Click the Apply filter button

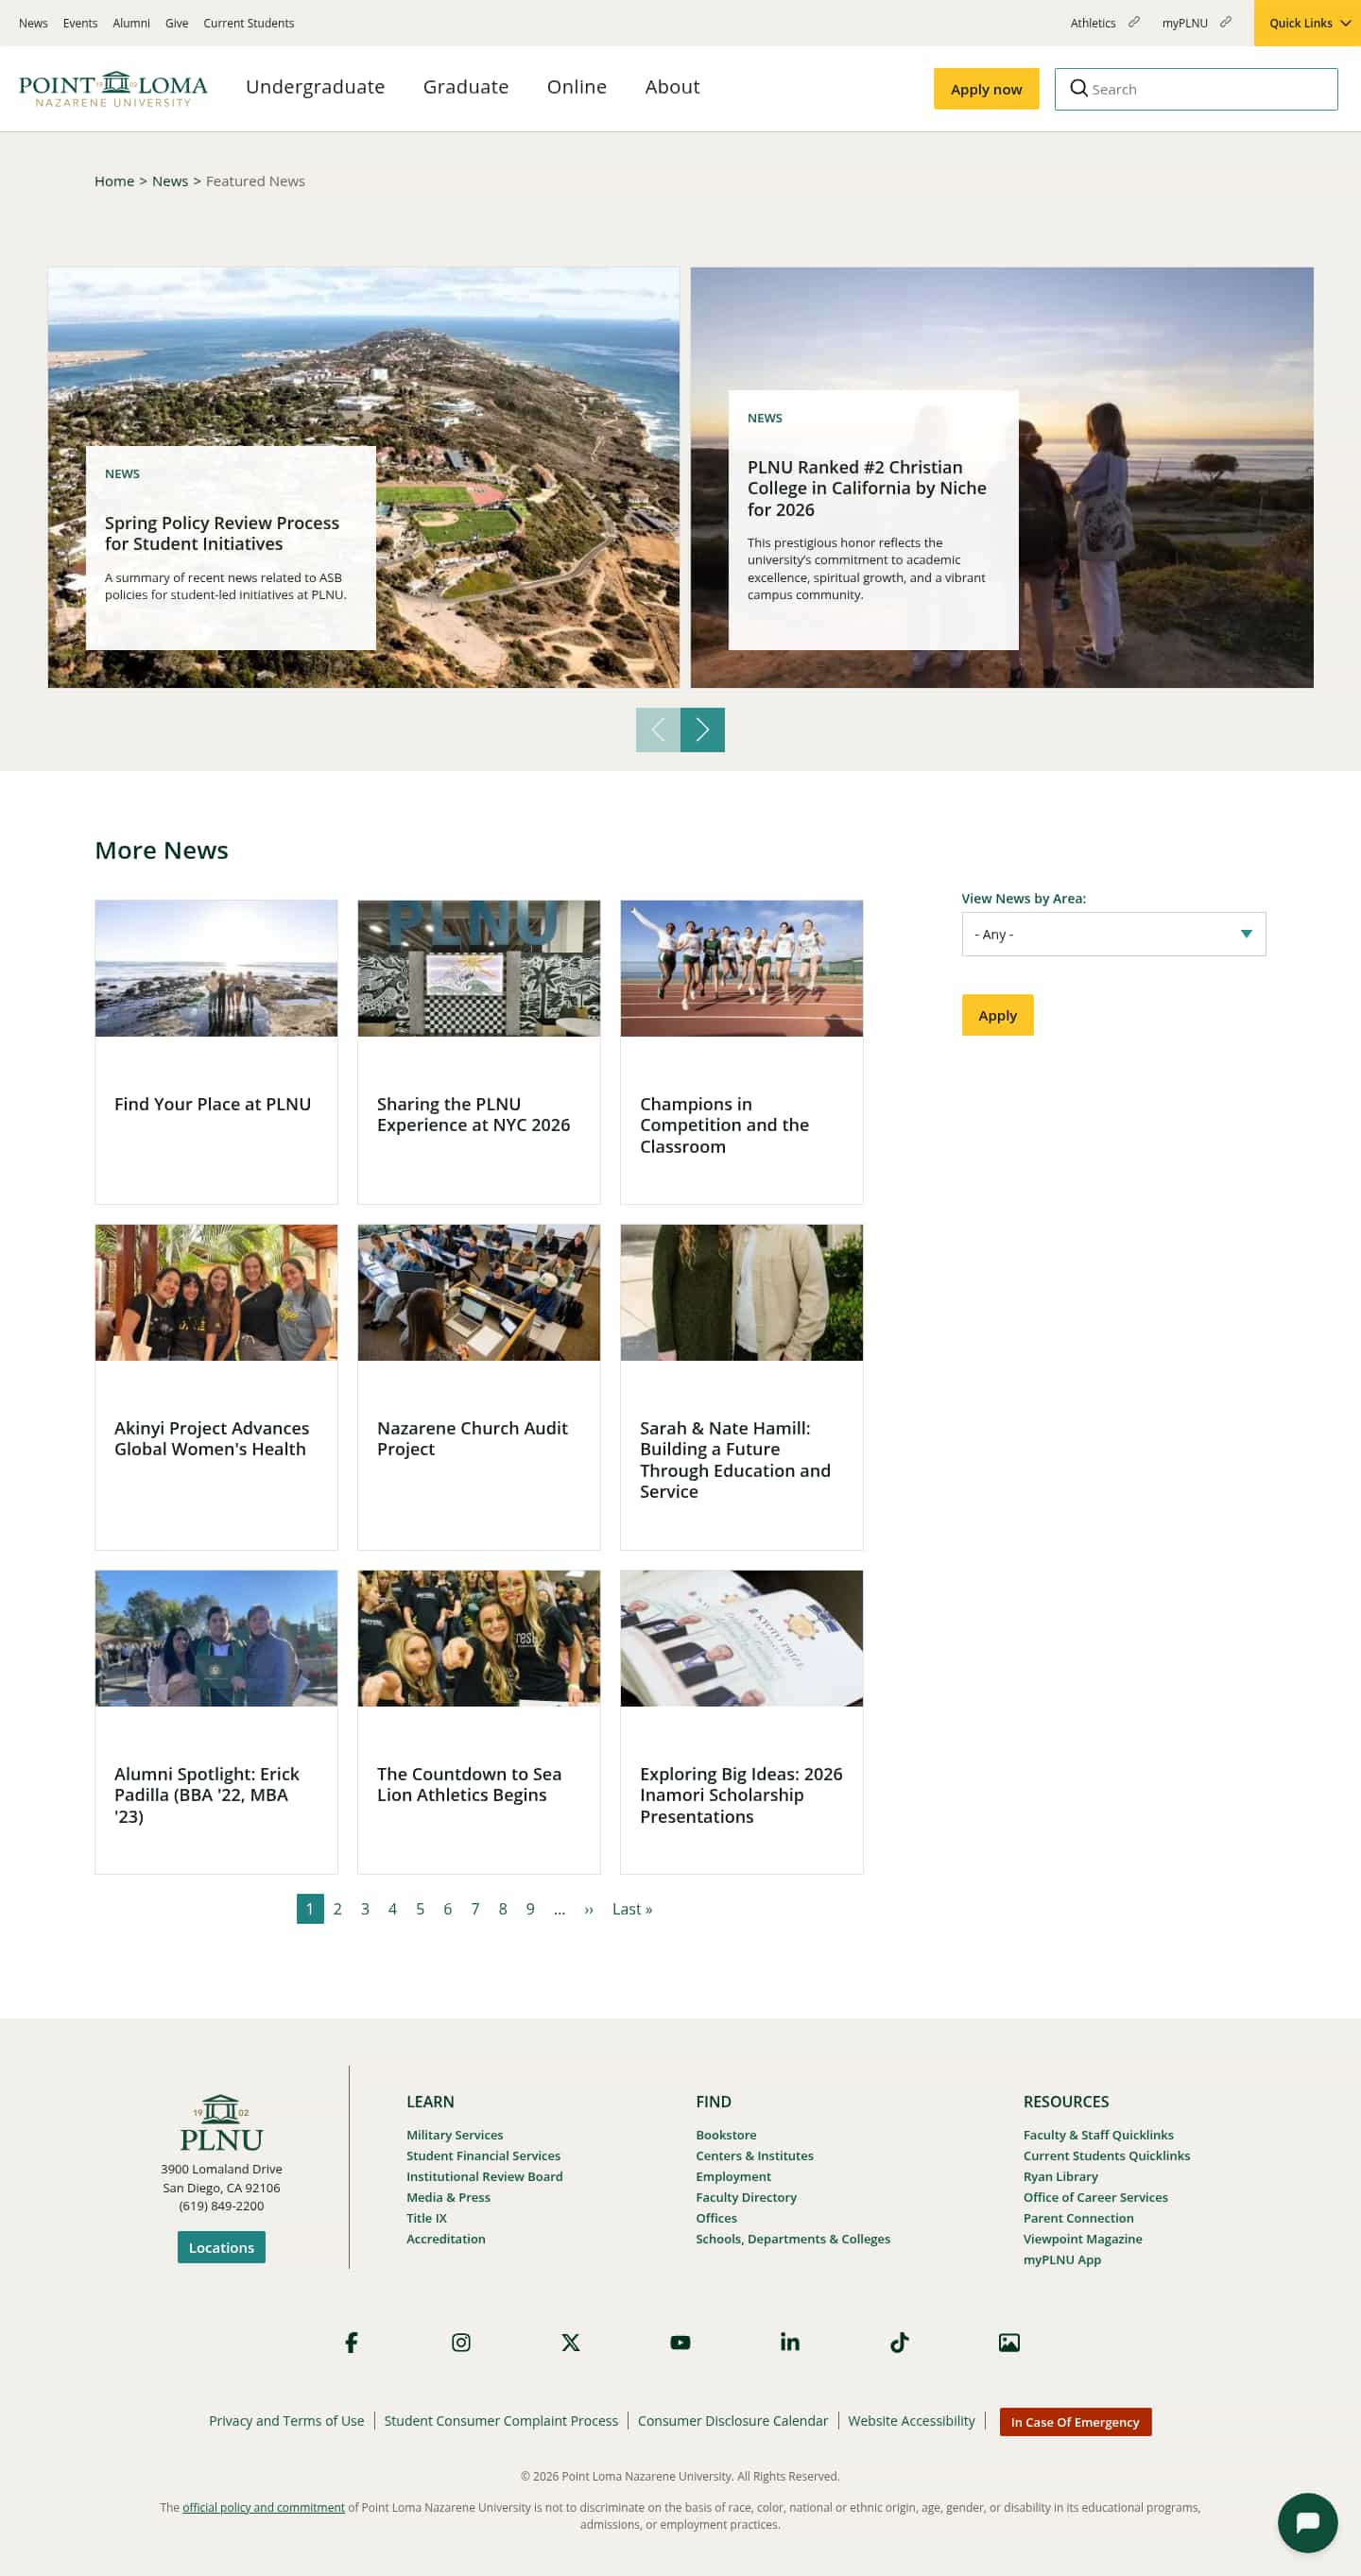(x=997, y=1015)
